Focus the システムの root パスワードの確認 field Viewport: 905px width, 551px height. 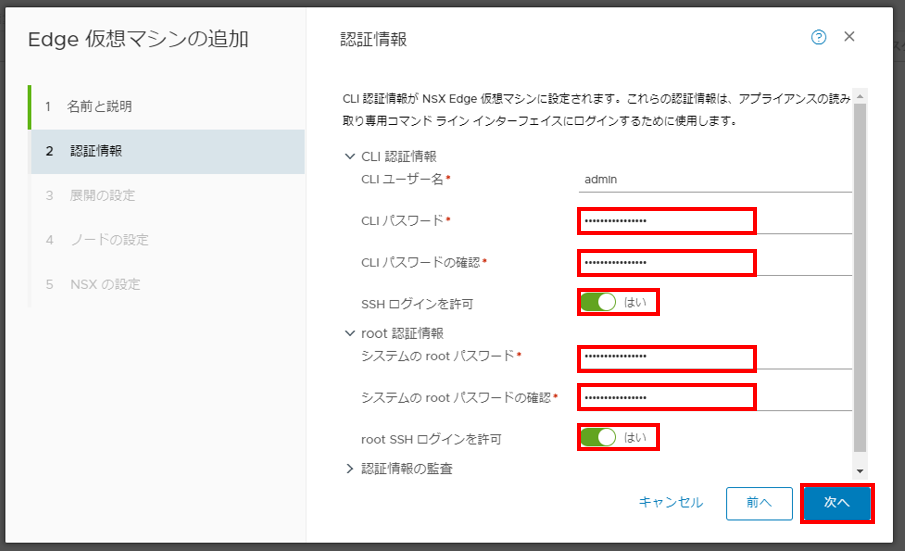[x=715, y=398]
